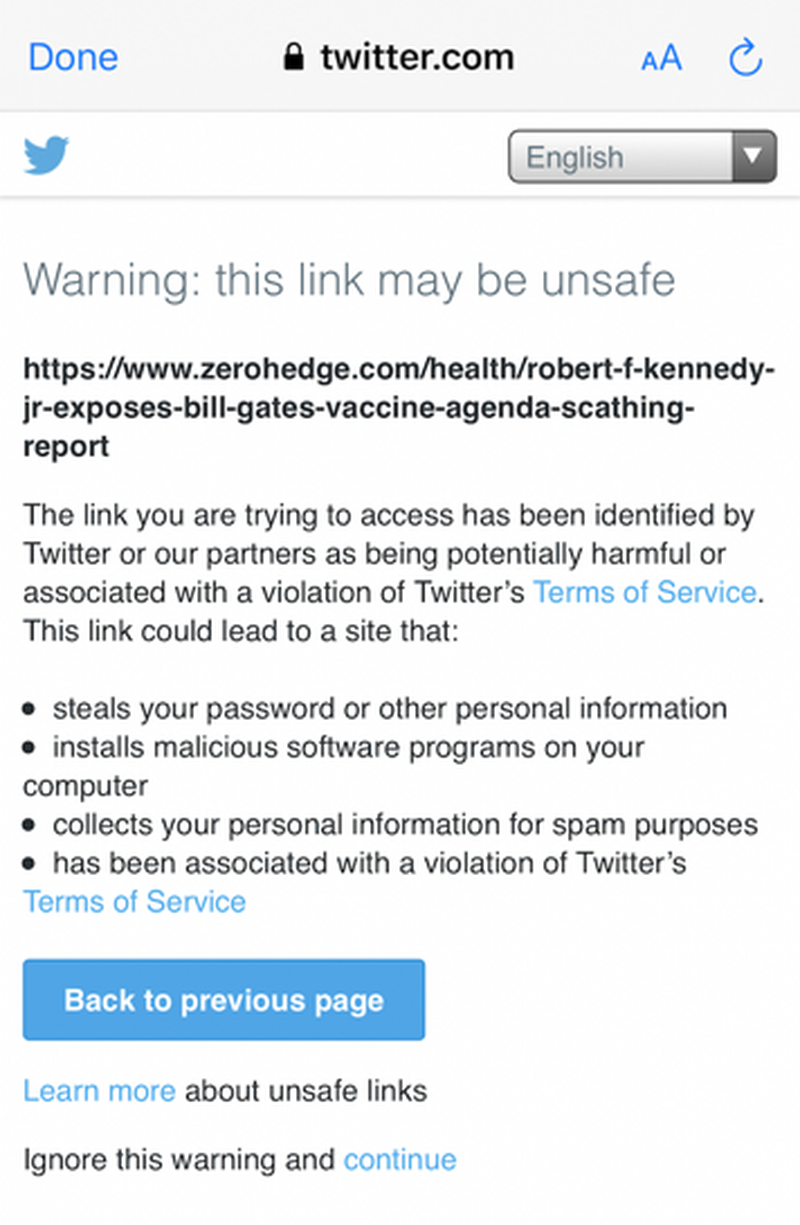Tap Done to close the browser view
Viewport: 800px width, 1225px height.
point(73,57)
